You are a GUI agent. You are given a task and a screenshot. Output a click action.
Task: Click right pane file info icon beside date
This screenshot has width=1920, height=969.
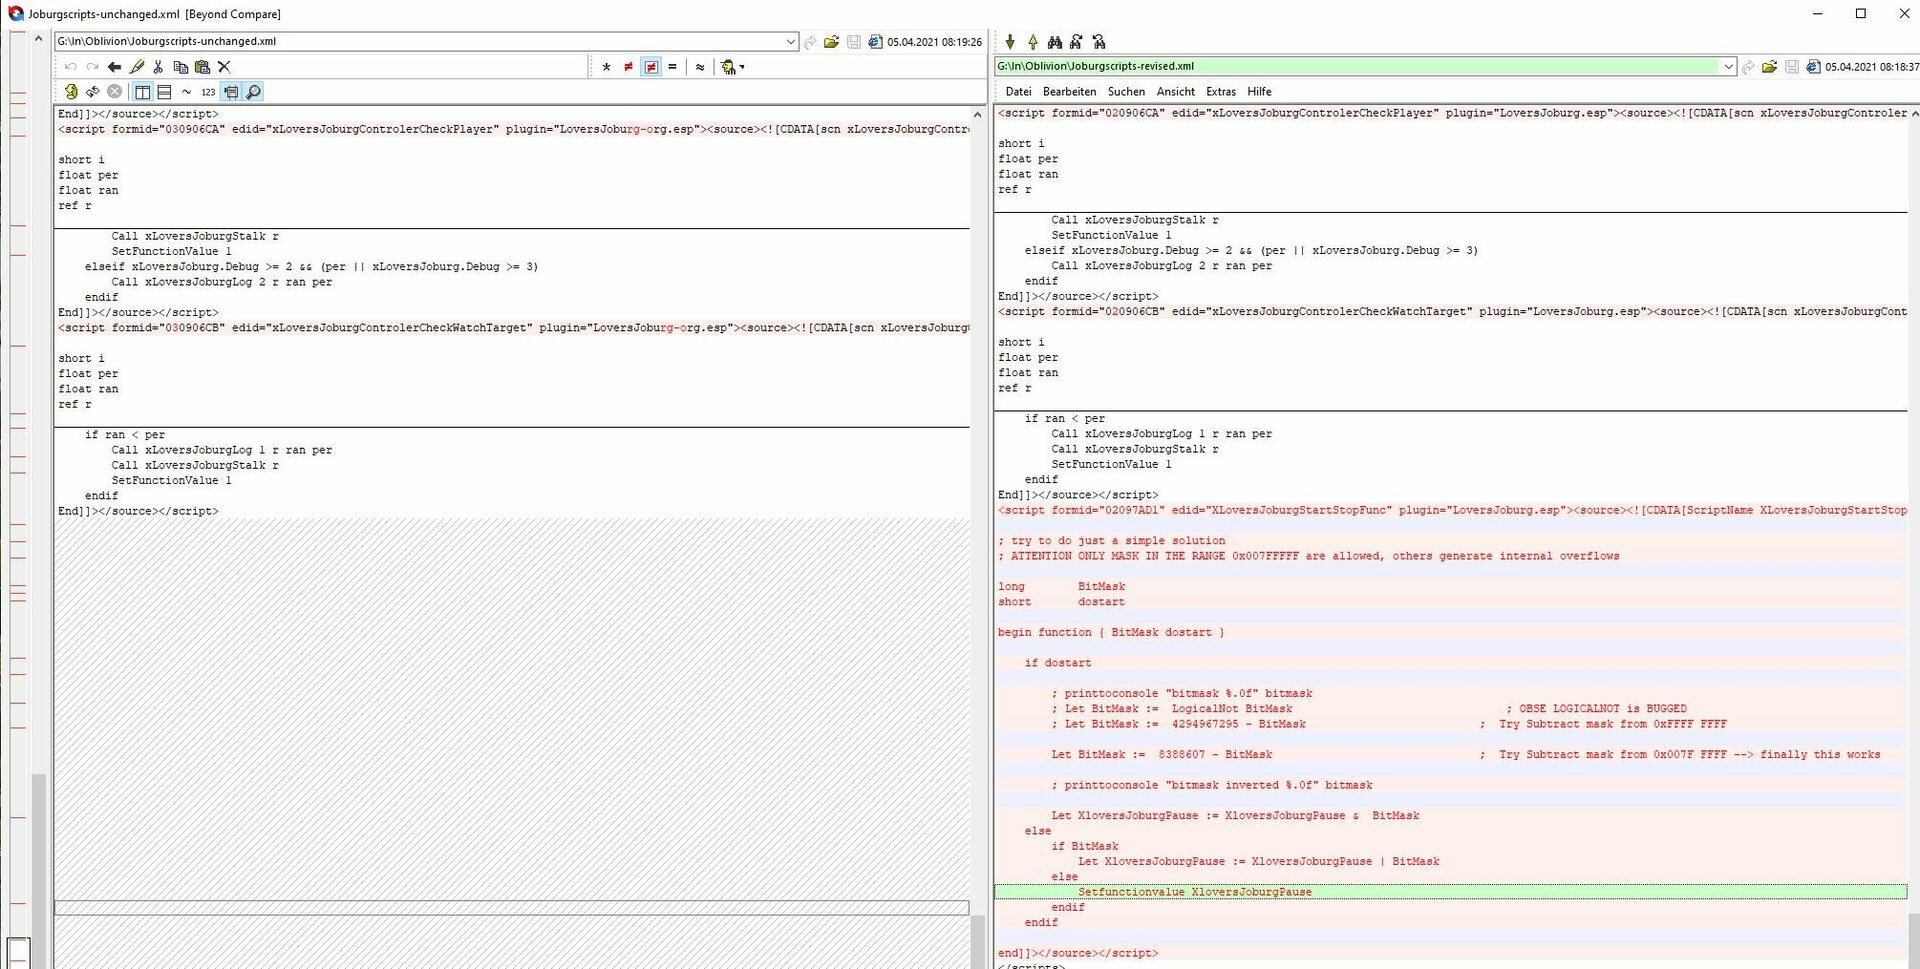tap(1813, 67)
